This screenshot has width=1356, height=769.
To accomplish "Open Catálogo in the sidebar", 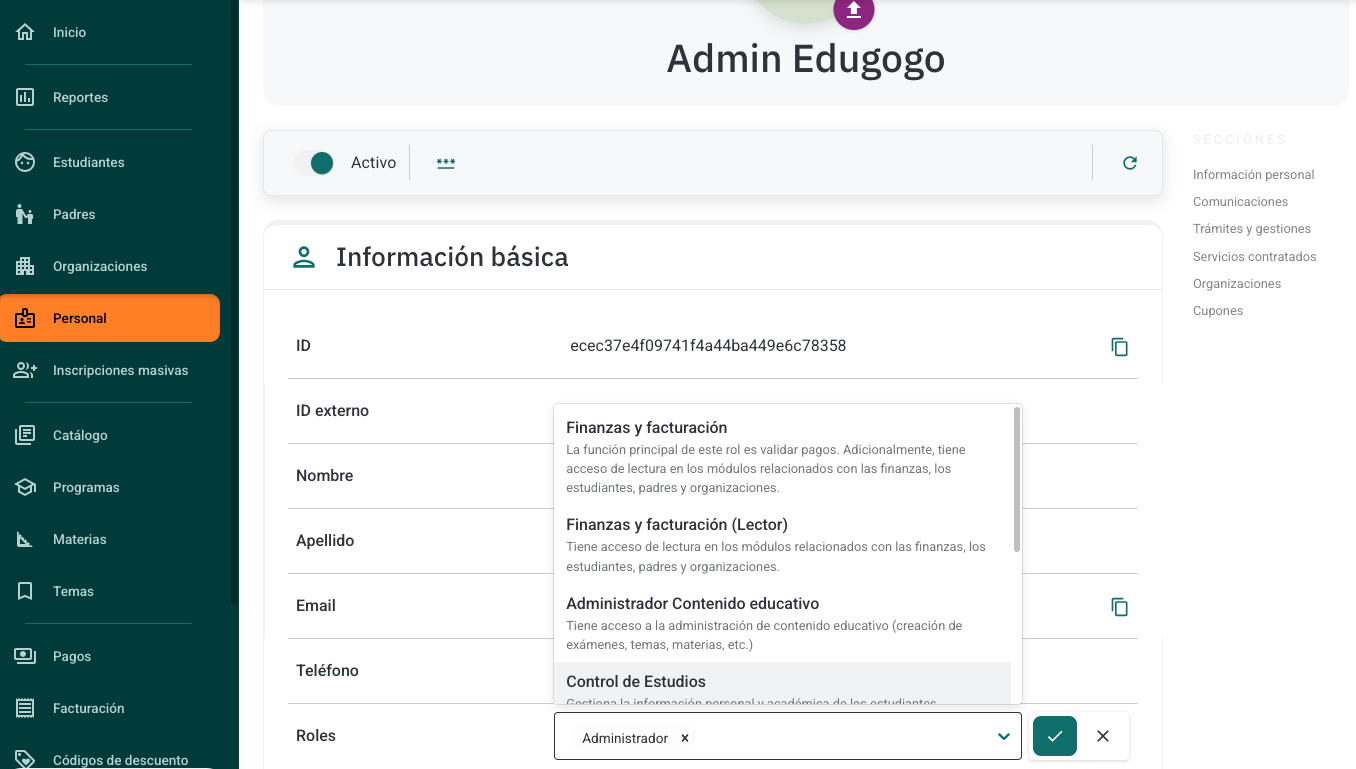I will [110, 436].
